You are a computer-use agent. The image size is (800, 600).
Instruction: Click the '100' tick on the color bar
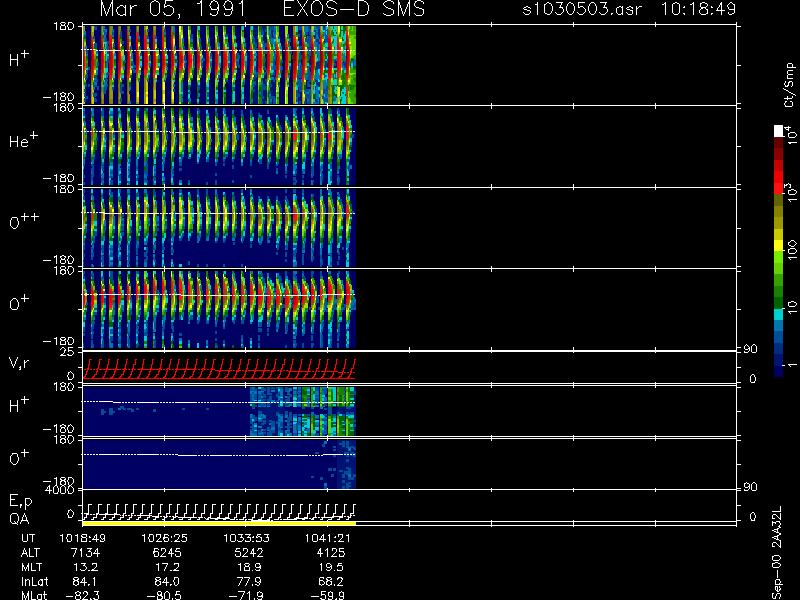(791, 249)
